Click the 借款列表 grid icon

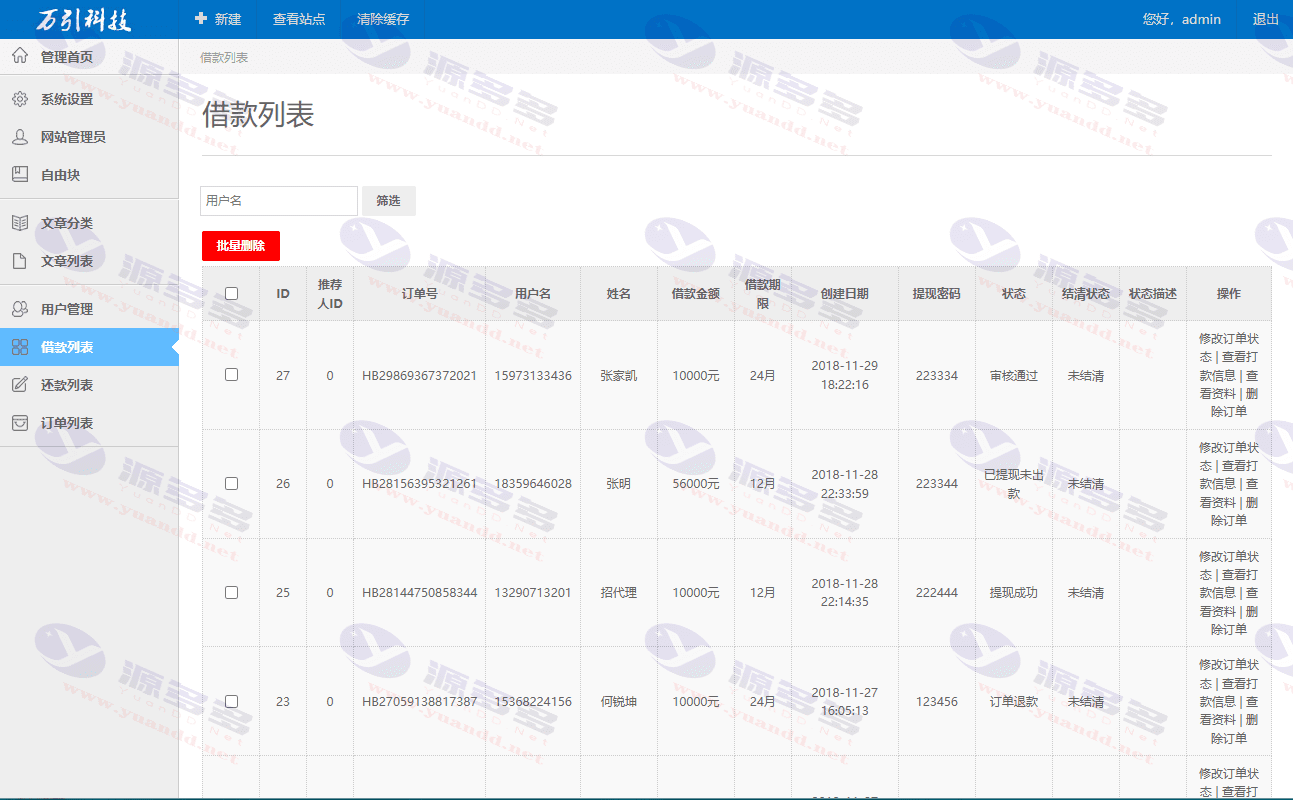(19, 347)
